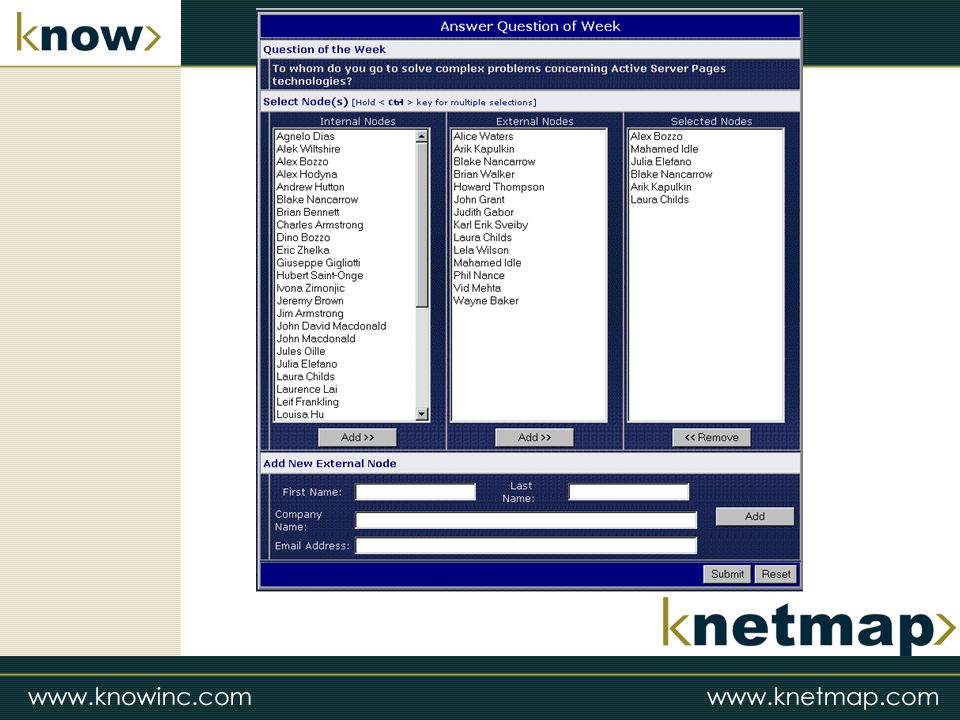Select Brian Bennett in Internal Nodes
The image size is (960, 720).
pyautogui.click(x=307, y=212)
